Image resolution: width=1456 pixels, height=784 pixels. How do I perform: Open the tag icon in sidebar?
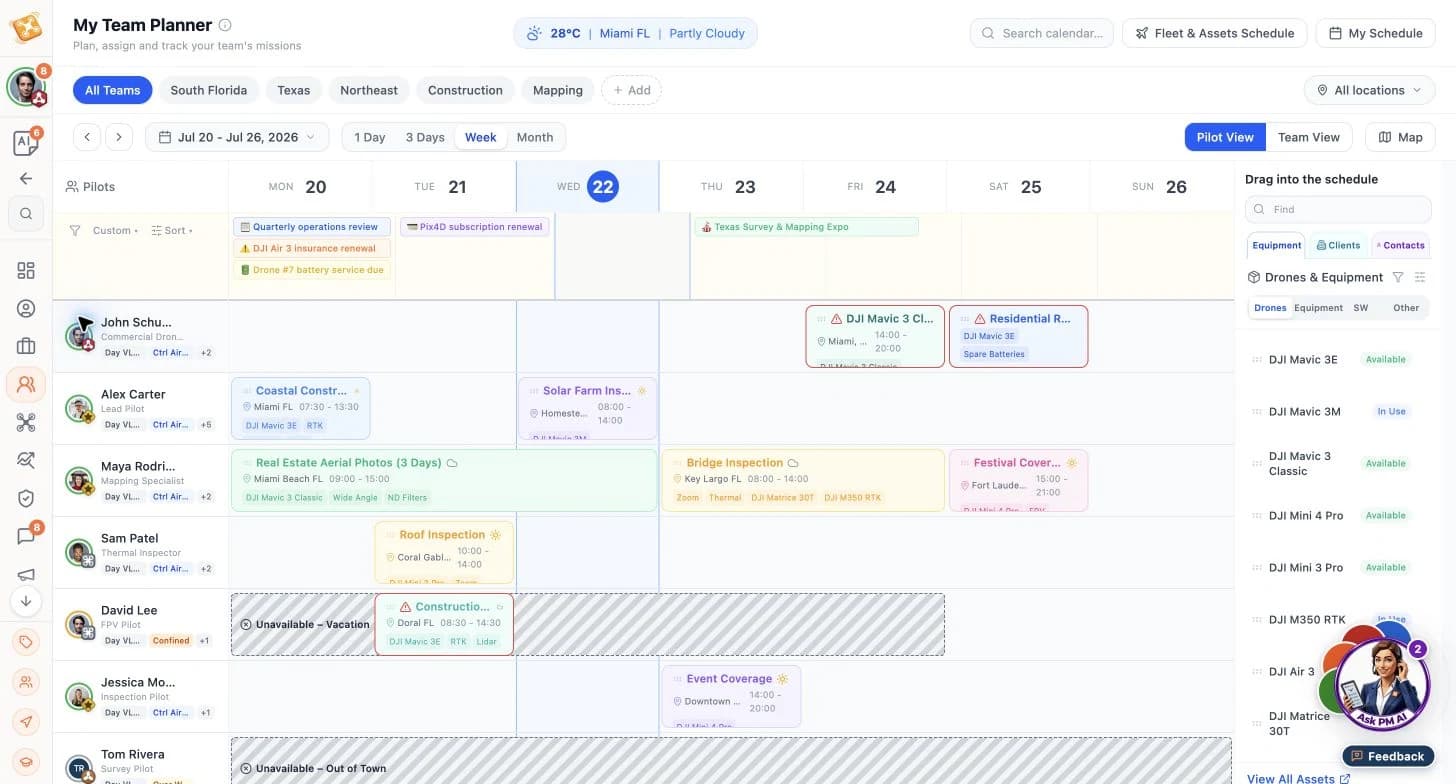26,642
